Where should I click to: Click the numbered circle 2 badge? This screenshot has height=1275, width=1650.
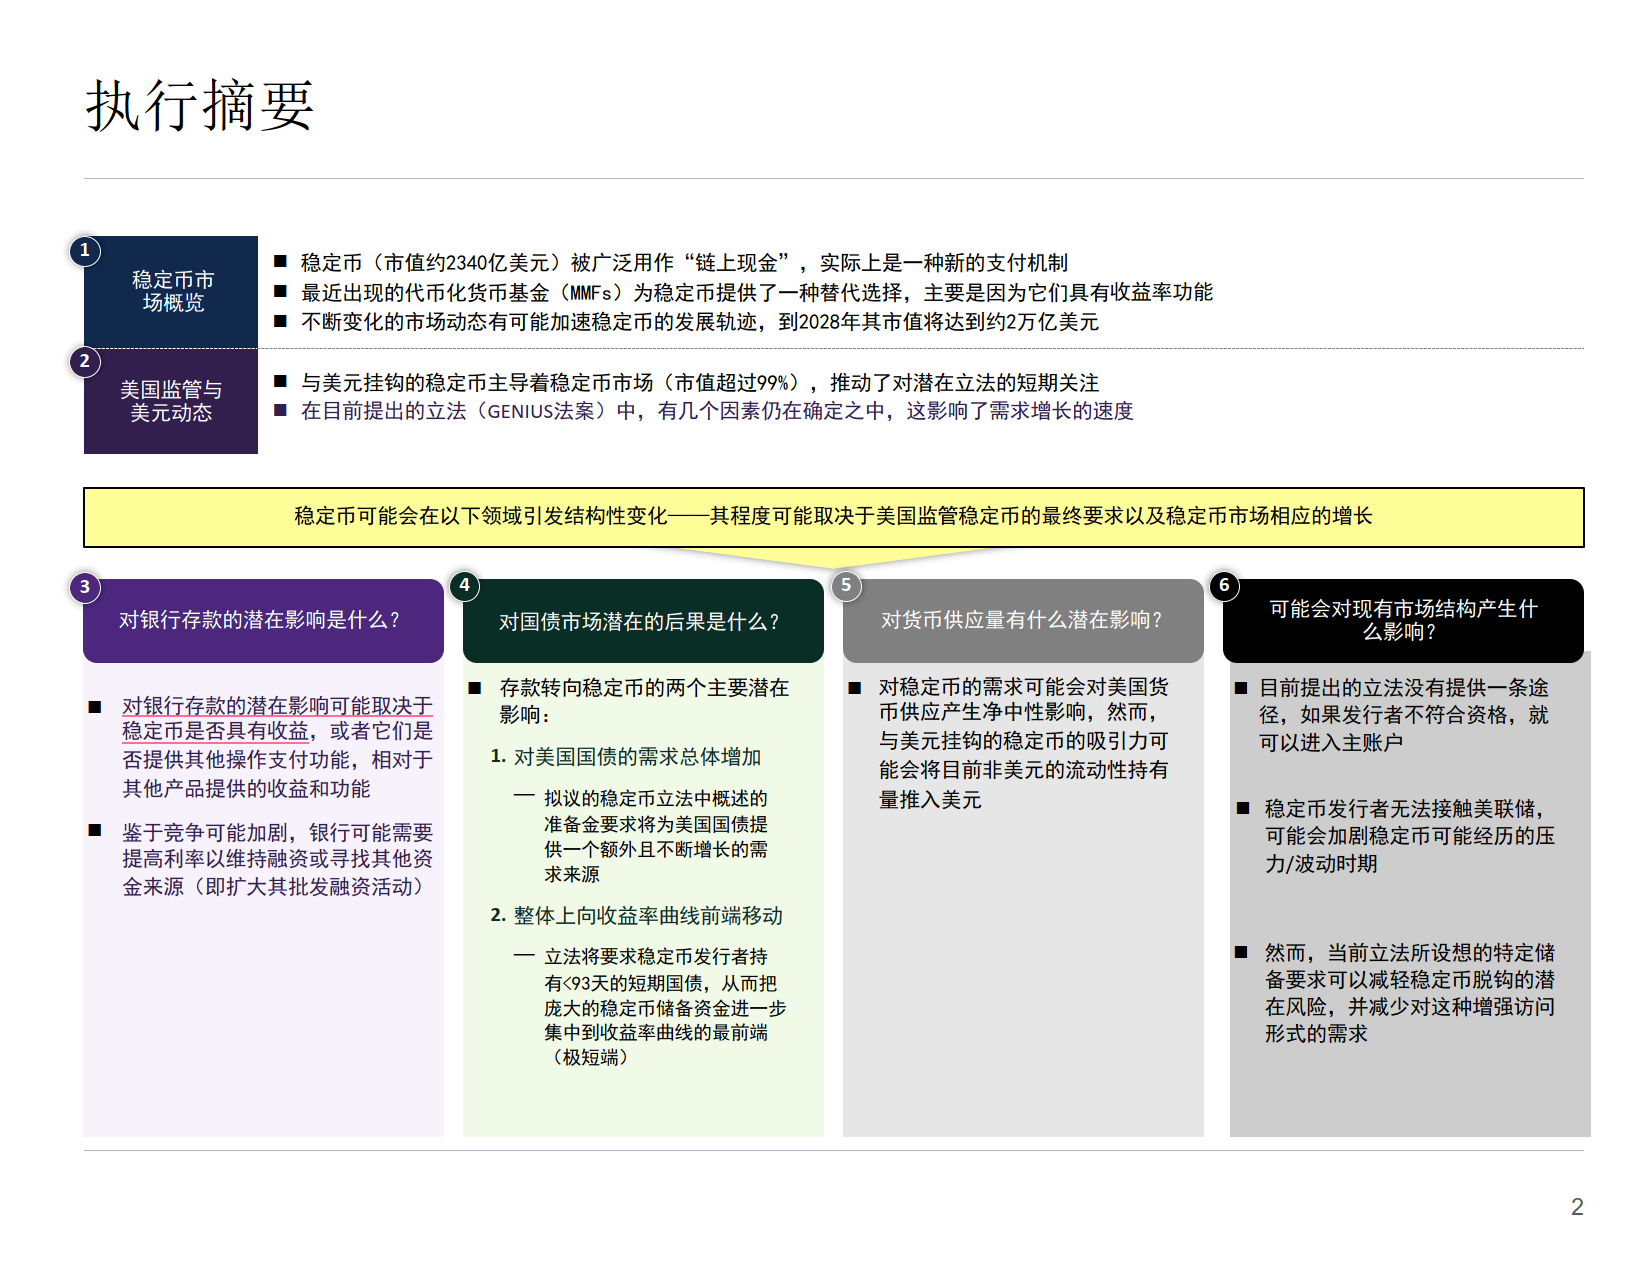click(x=85, y=362)
